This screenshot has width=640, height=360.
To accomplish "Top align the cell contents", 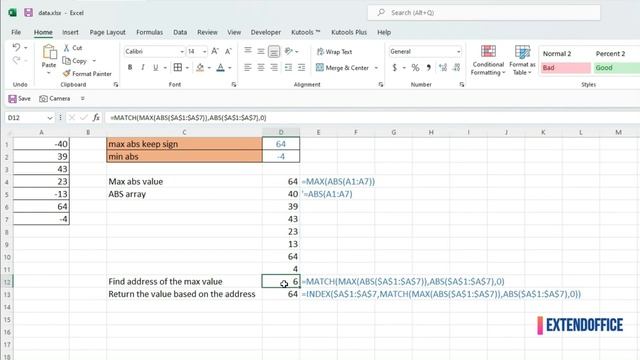I will coord(248,51).
